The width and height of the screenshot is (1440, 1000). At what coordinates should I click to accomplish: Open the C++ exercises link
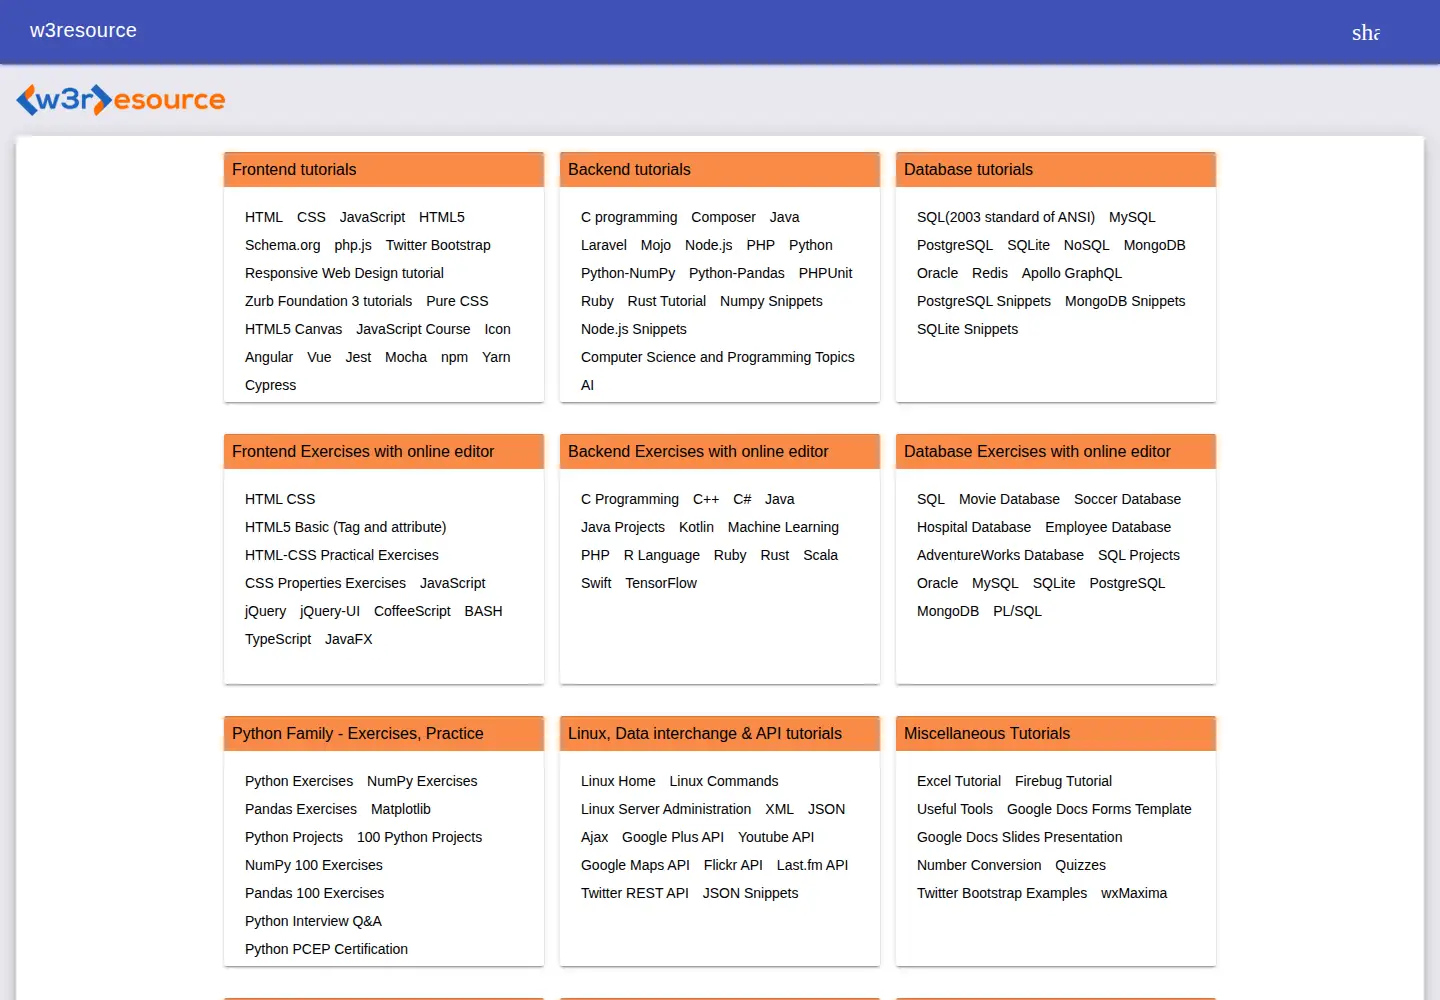coord(706,499)
